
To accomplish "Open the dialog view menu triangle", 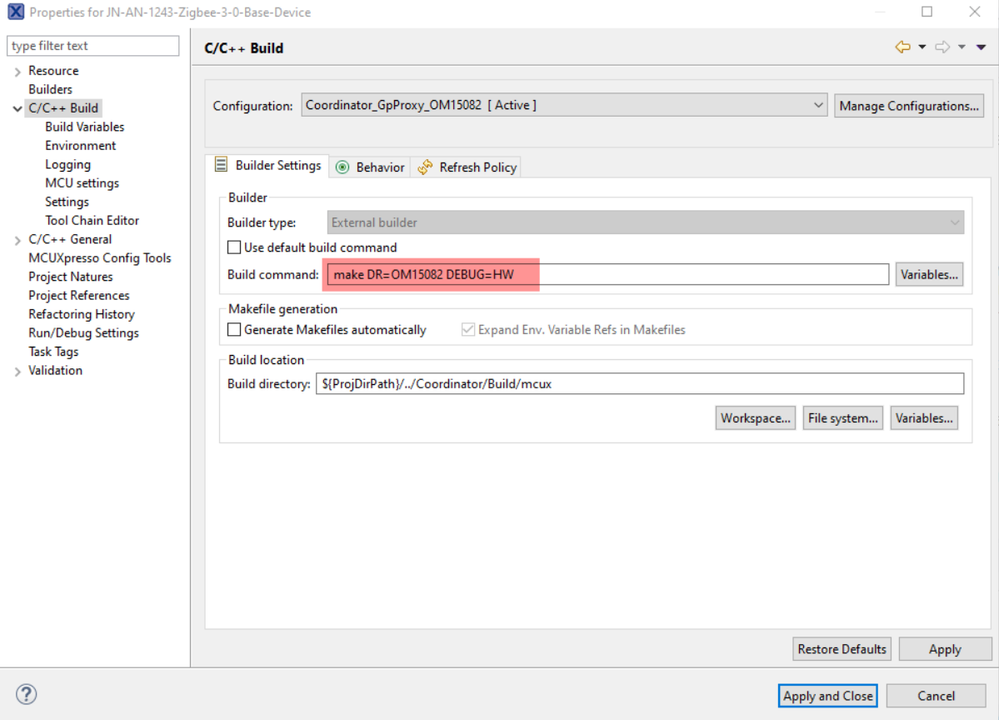I will coord(982,47).
